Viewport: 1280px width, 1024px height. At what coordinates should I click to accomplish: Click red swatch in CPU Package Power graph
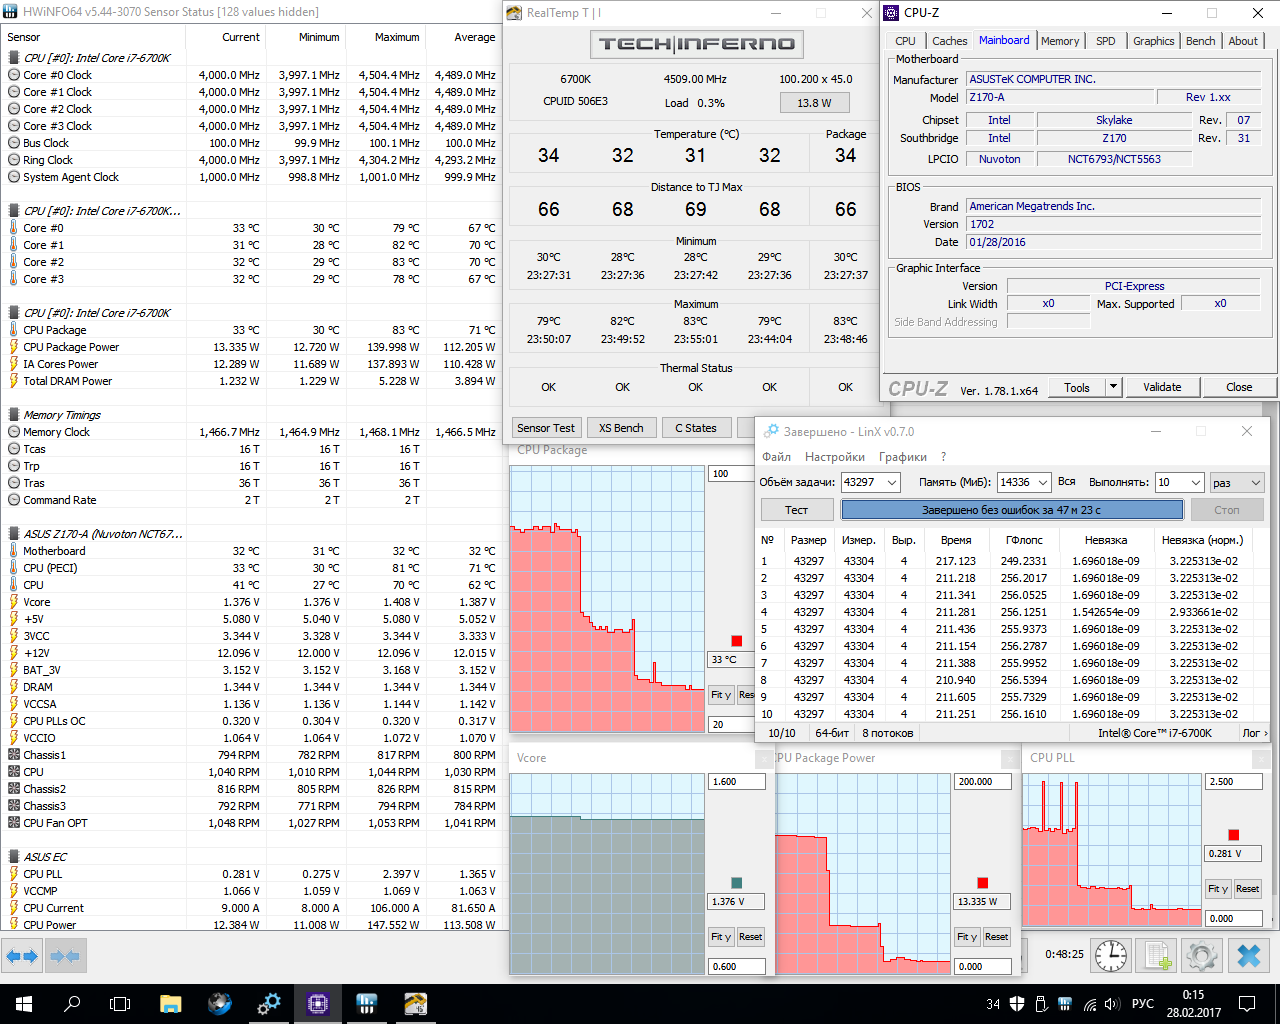click(983, 883)
